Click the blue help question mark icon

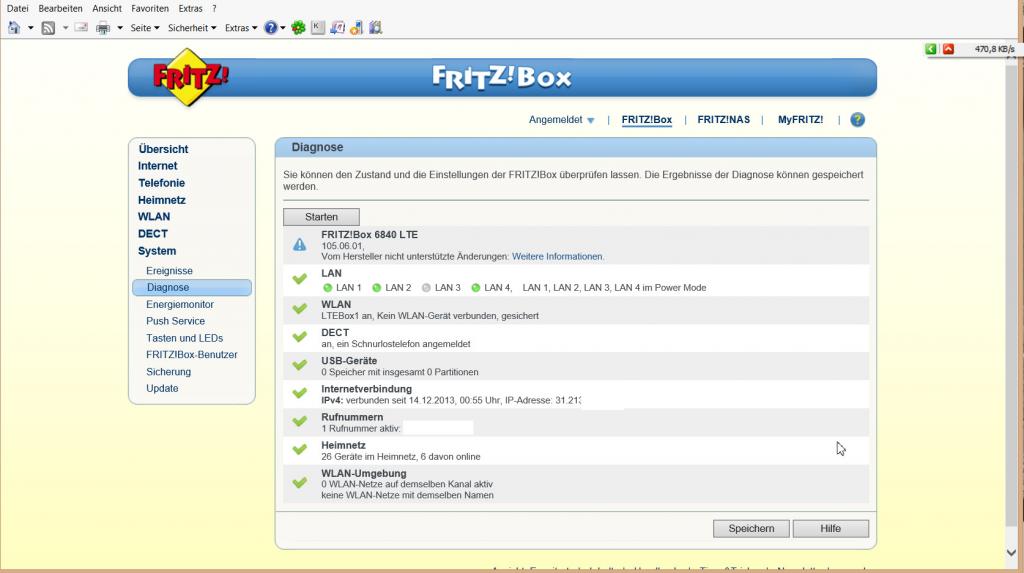[x=270, y=28]
